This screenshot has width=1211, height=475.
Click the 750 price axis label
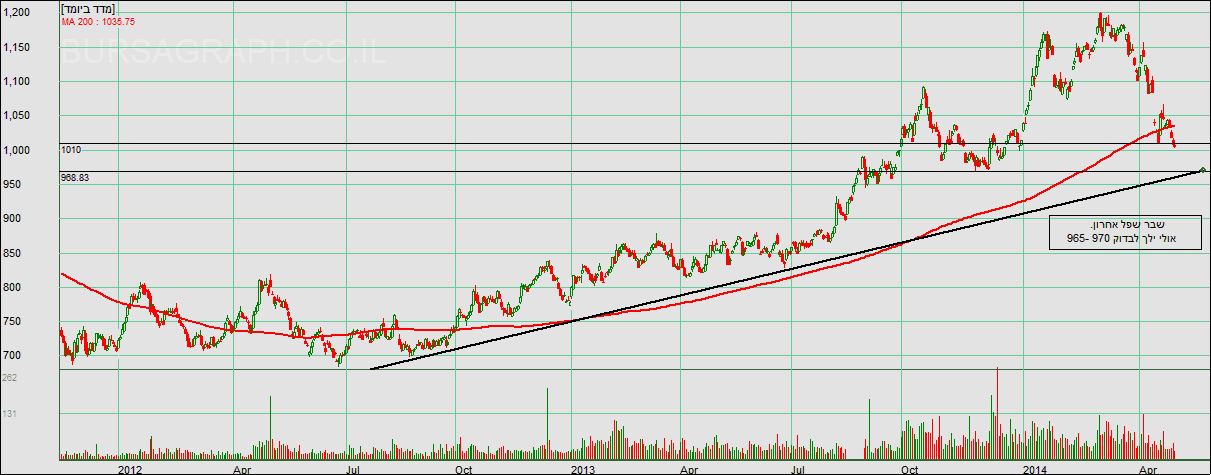[11, 322]
